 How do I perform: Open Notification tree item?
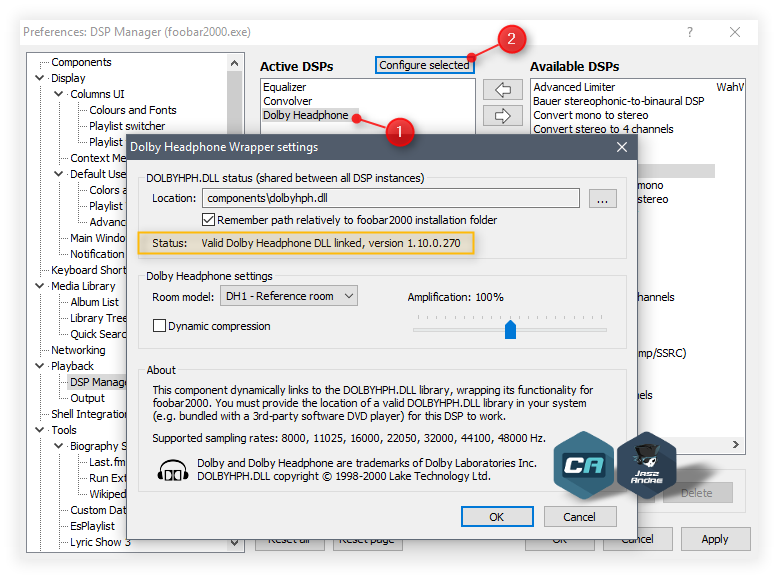pyautogui.click(x=97, y=254)
